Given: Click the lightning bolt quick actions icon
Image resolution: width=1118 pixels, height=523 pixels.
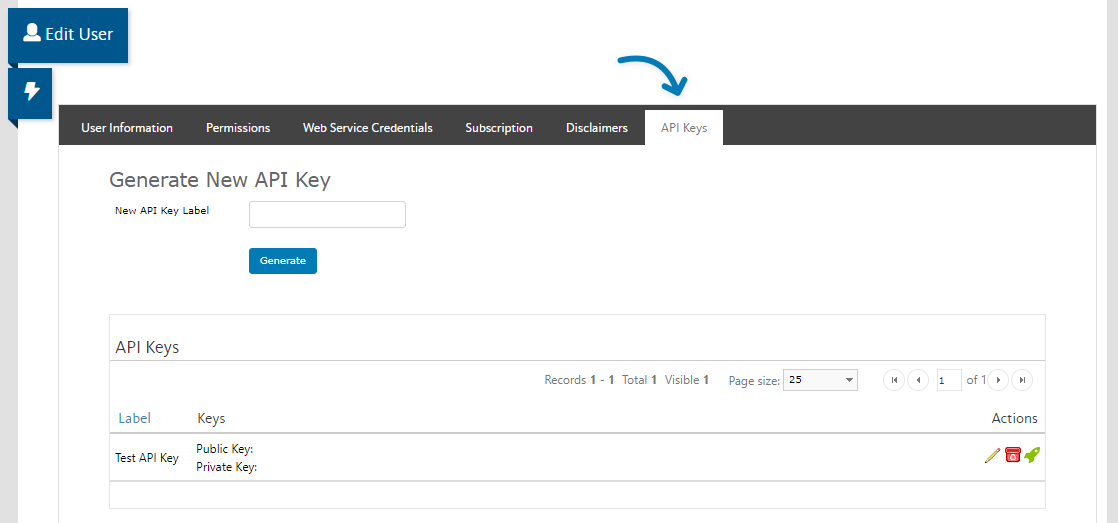Looking at the screenshot, I should tap(31, 93).
